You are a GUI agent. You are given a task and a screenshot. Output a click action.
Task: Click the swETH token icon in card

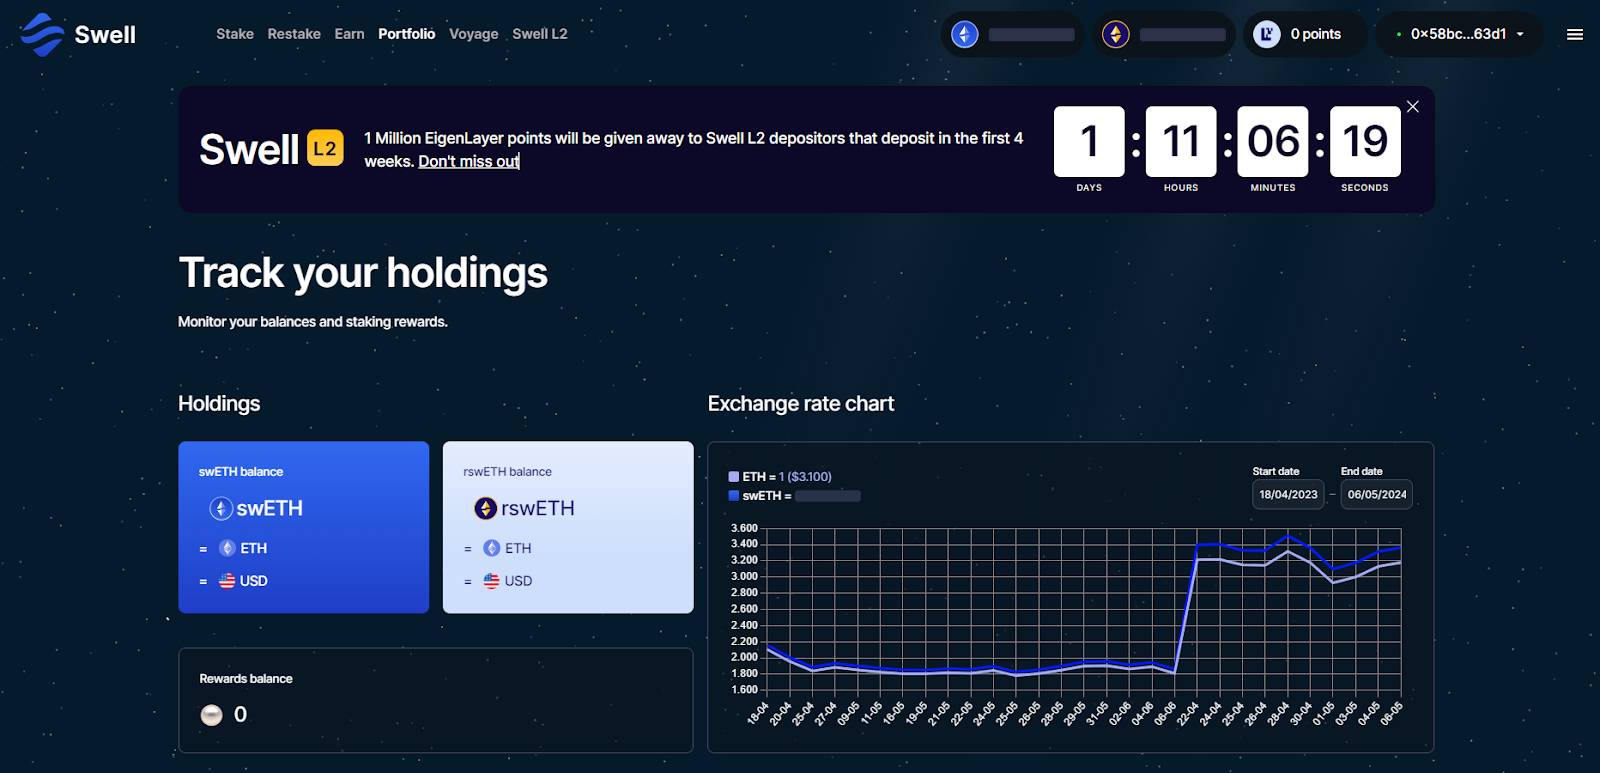[221, 508]
